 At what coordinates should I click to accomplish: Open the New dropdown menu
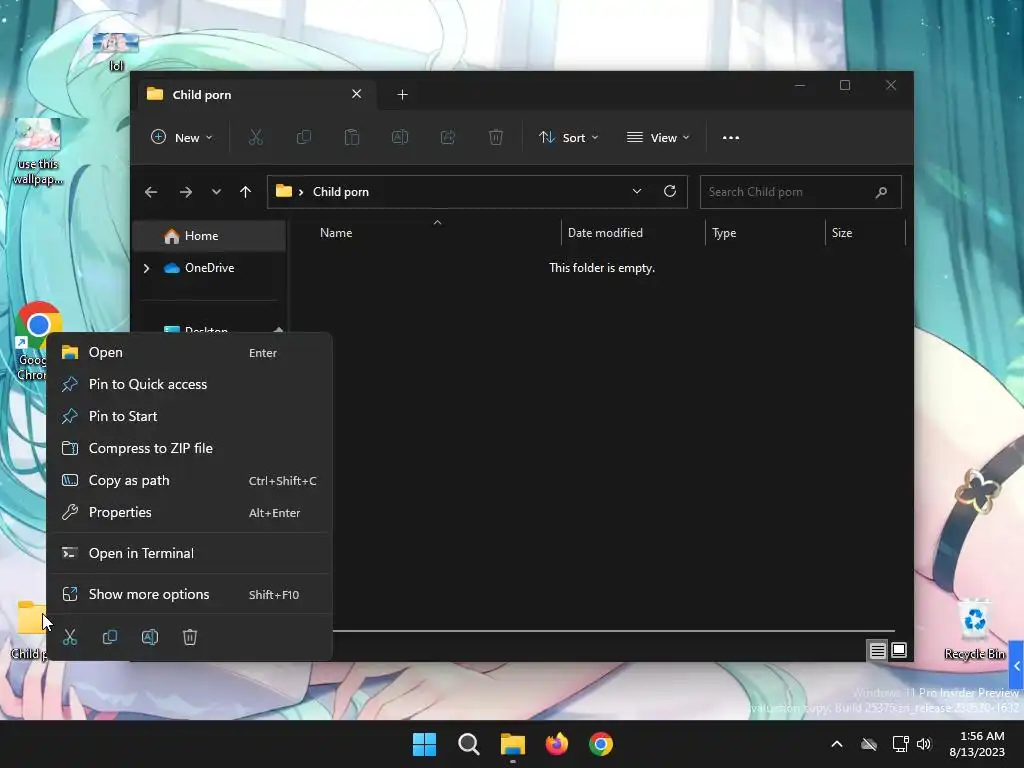point(182,138)
